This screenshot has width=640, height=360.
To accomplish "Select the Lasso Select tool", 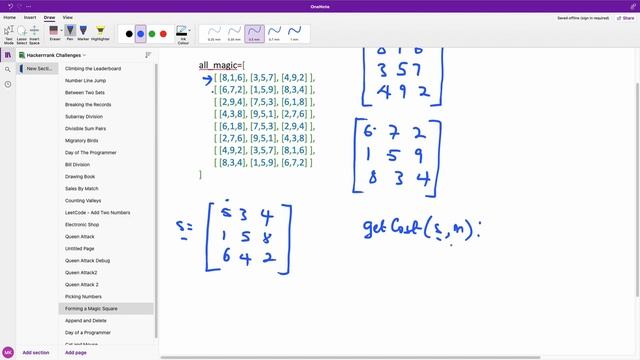I will tap(22, 35).
